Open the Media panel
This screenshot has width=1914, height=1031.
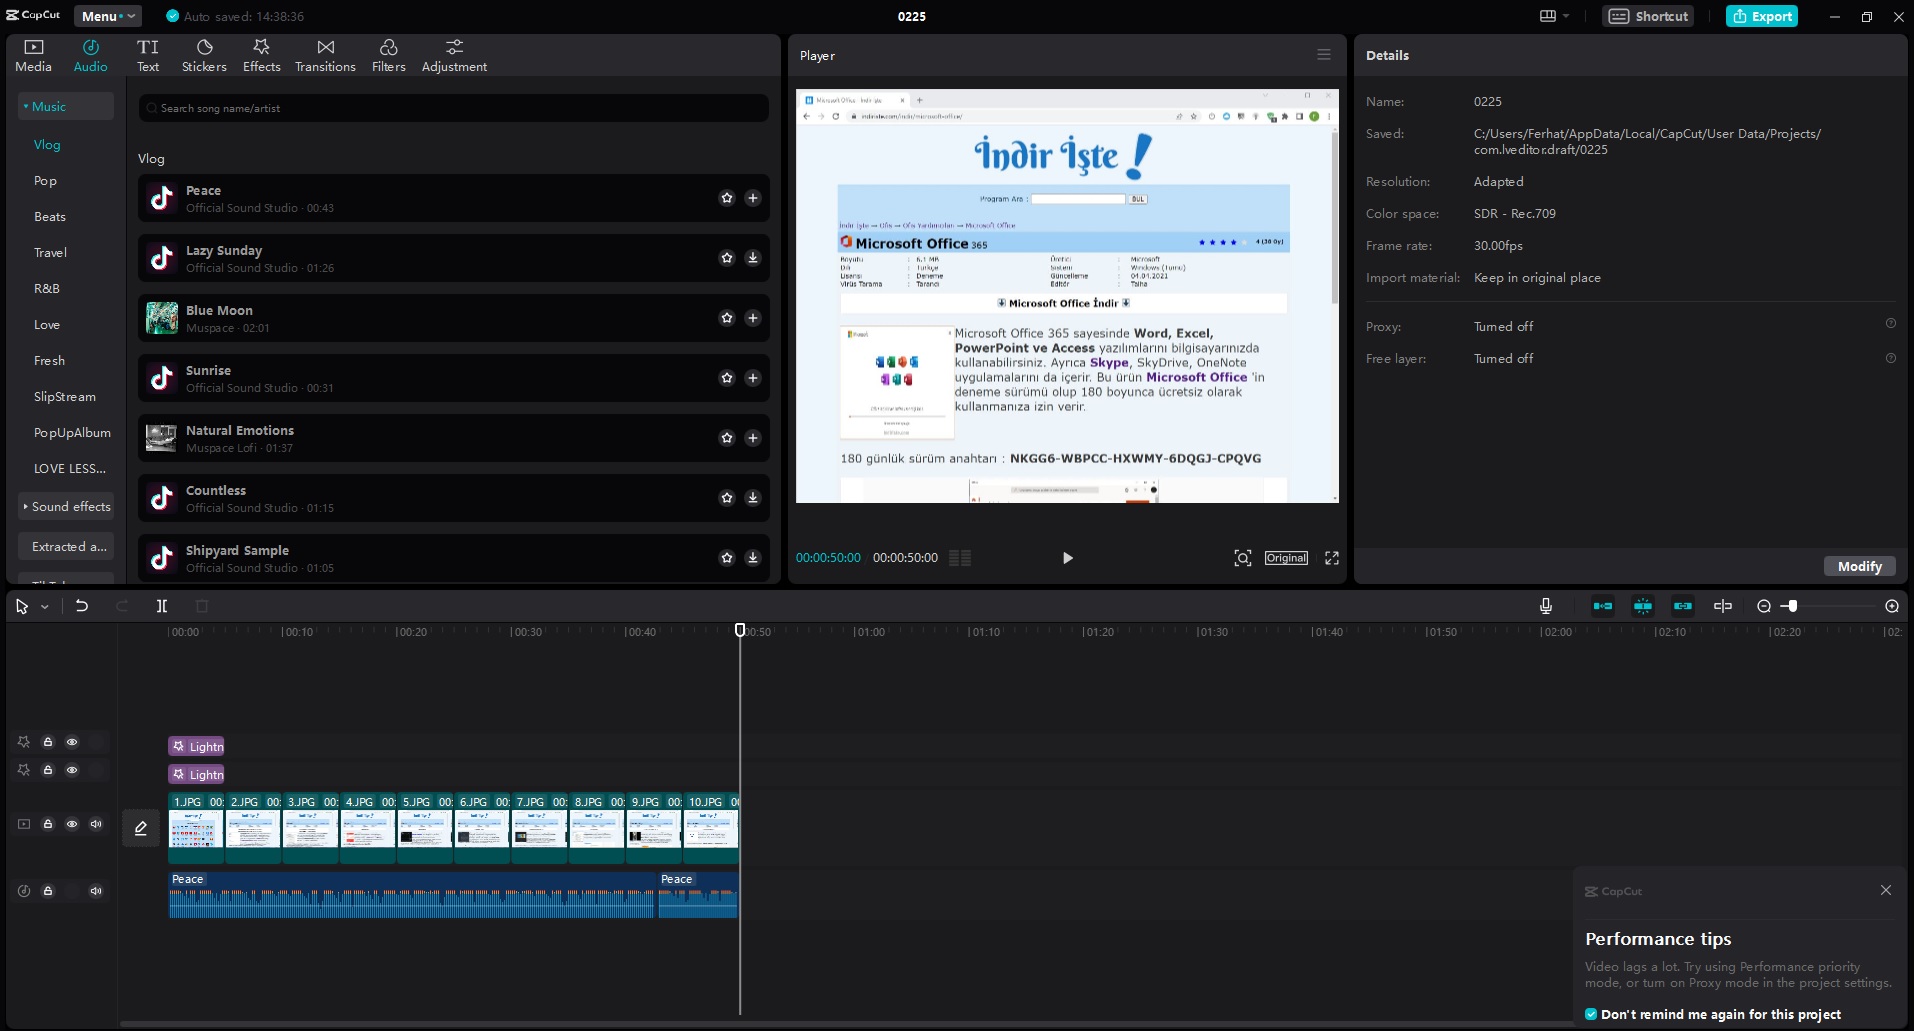click(x=33, y=55)
